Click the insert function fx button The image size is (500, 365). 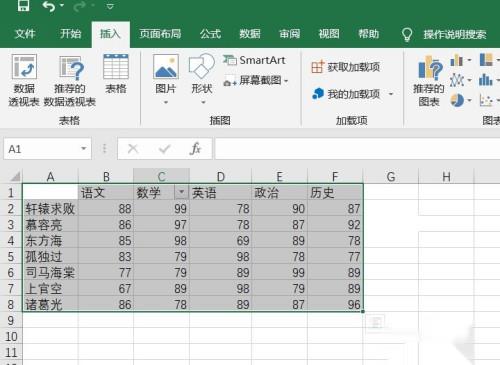click(196, 149)
